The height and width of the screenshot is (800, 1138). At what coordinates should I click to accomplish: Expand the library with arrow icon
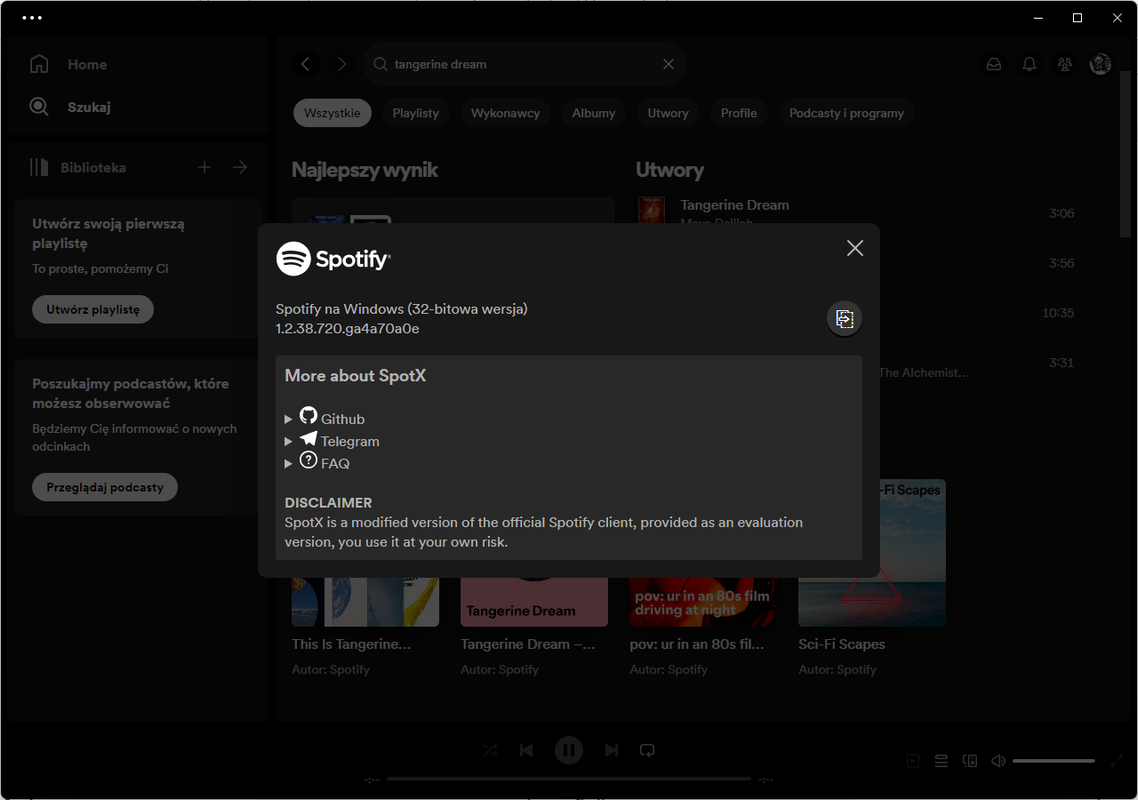(240, 168)
